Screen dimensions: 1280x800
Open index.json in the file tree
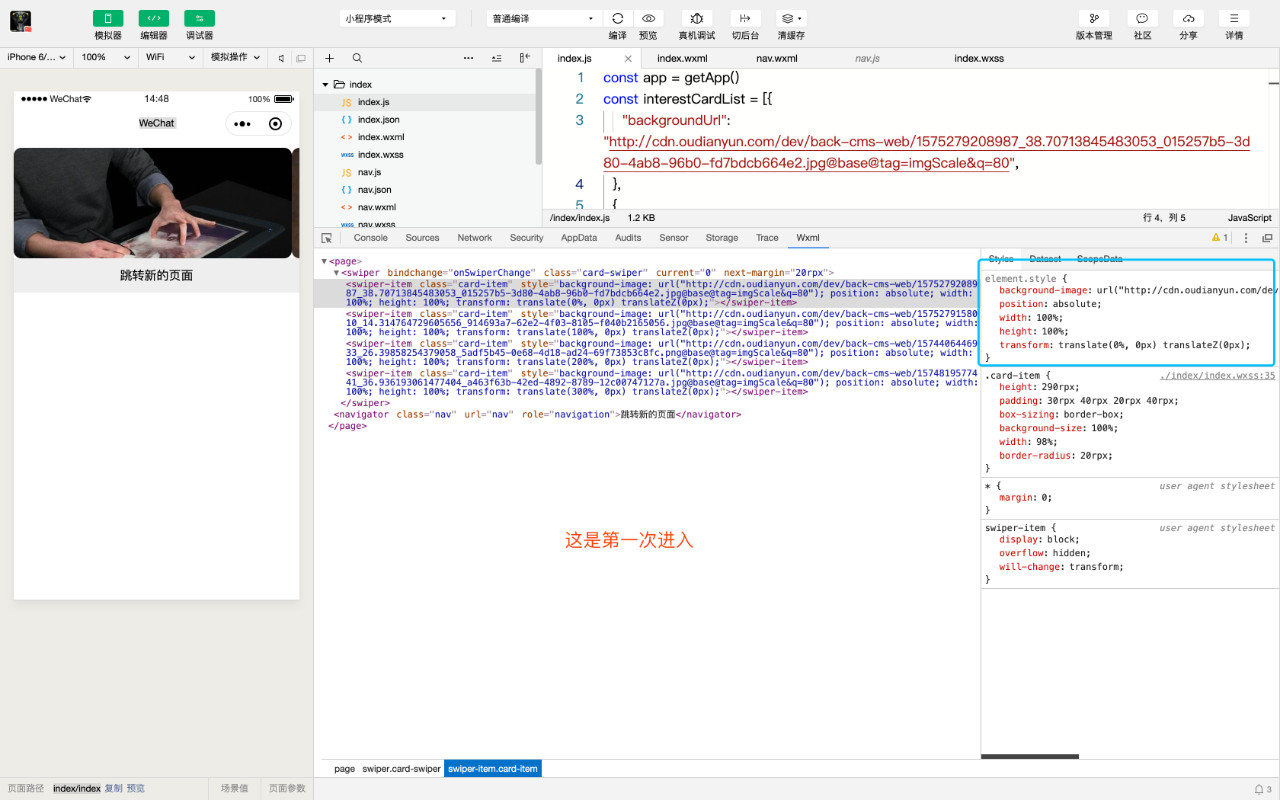click(x=379, y=120)
